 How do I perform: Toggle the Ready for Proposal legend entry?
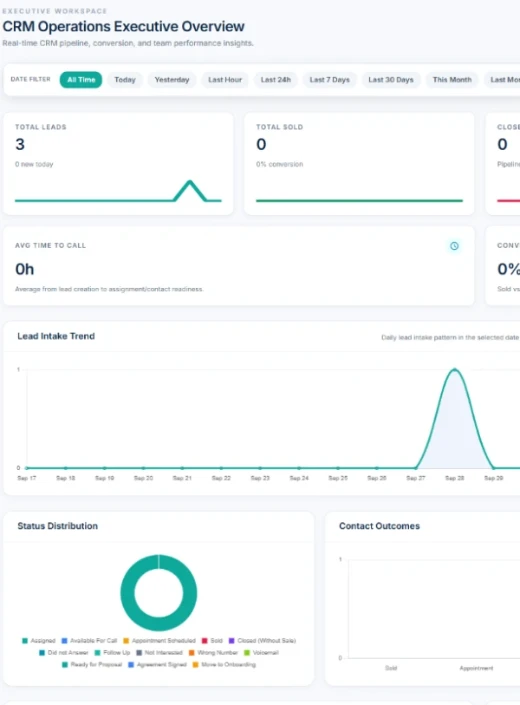click(92, 665)
